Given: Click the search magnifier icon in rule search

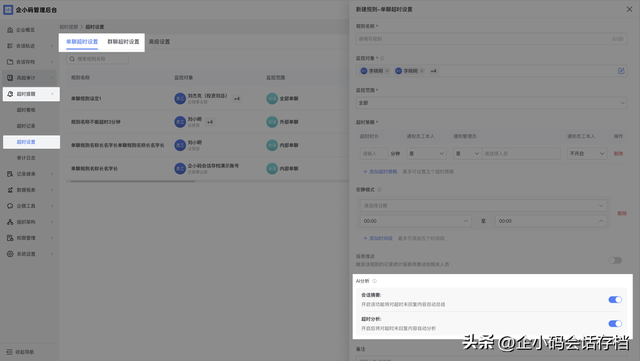Looking at the screenshot, I should pyautogui.click(x=72, y=59).
